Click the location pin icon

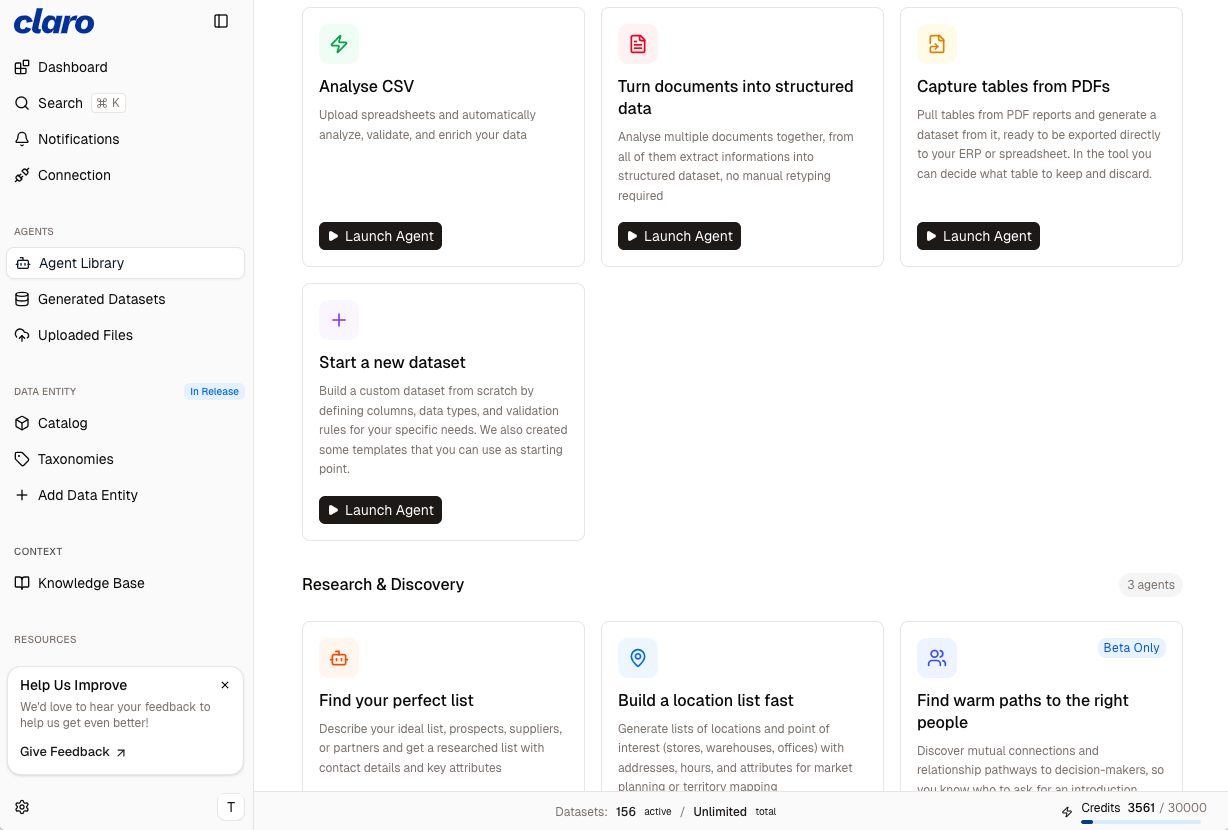(638, 658)
